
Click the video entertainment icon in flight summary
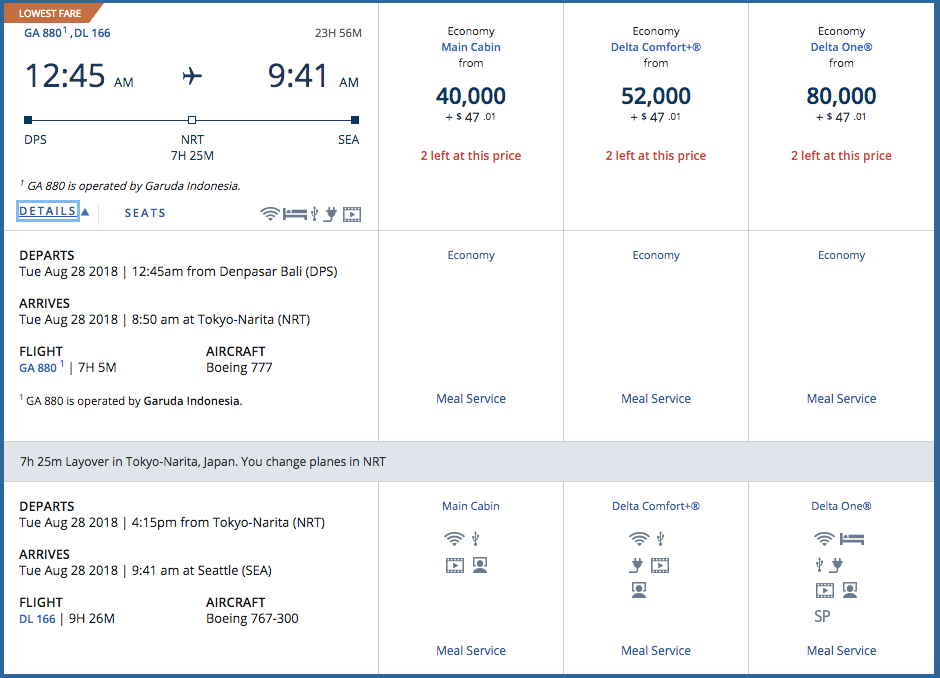point(351,213)
